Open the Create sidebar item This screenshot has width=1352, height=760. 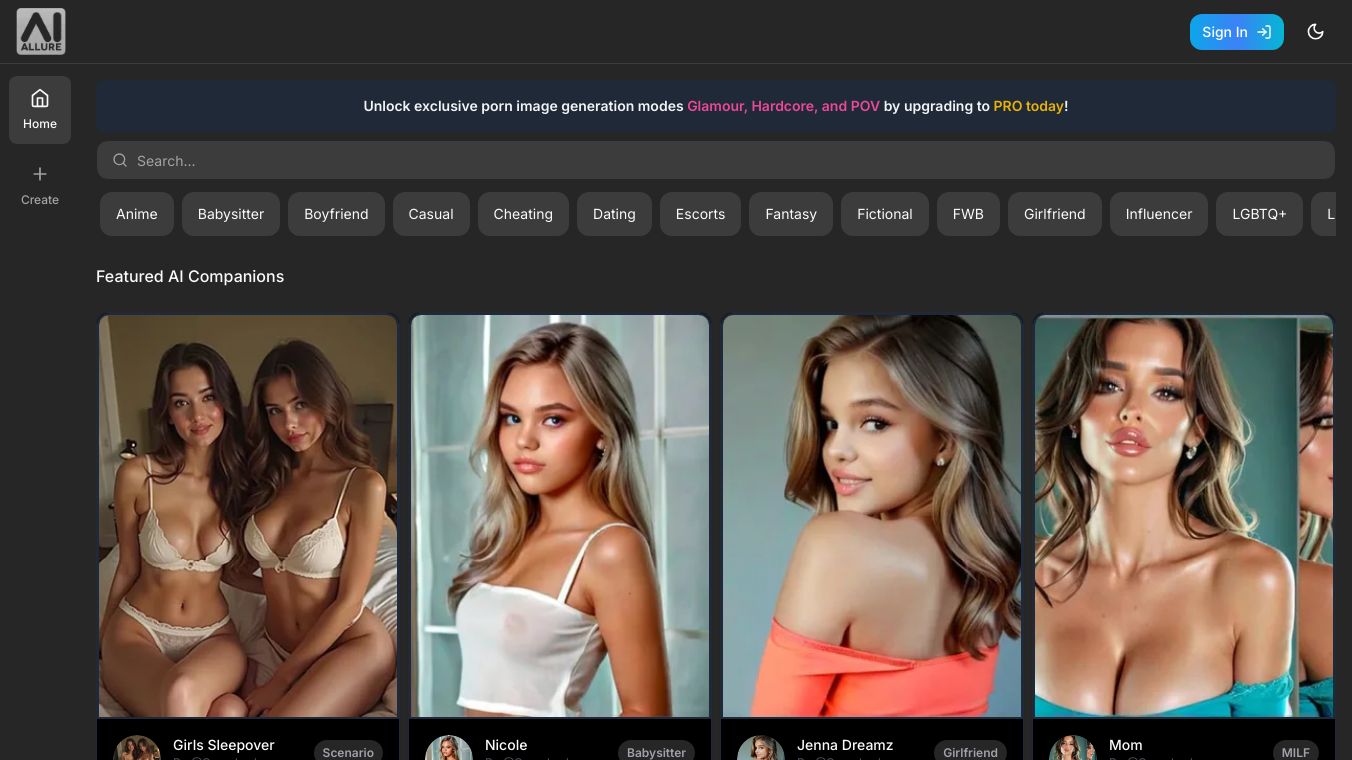click(40, 186)
